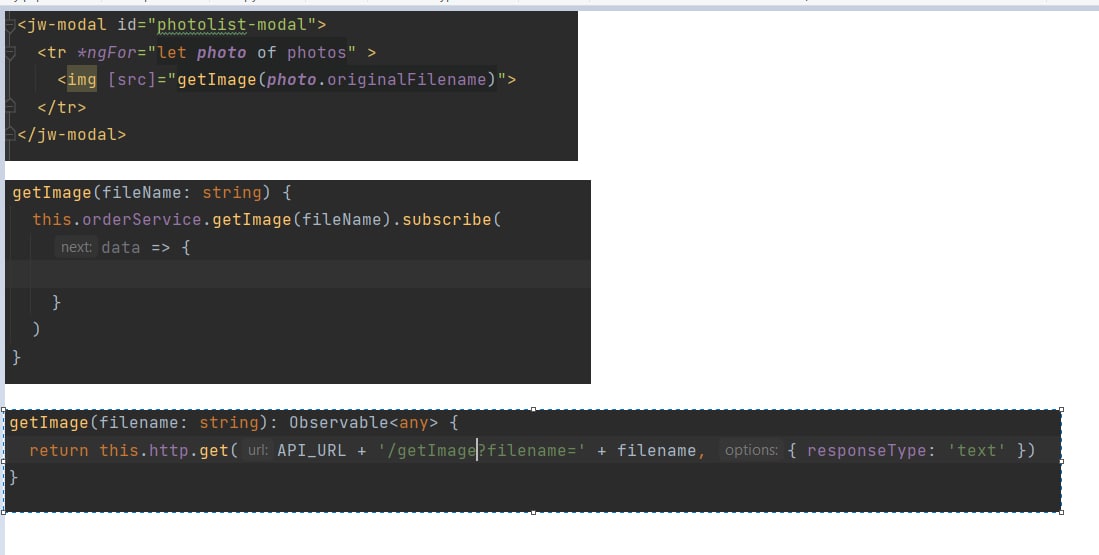Image resolution: width=1099 pixels, height=555 pixels.
Task: Grab the top-right handle of selected image
Action: tap(1062, 410)
